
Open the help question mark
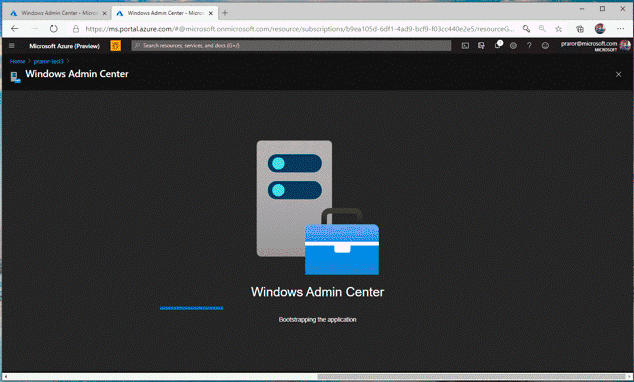click(x=529, y=46)
